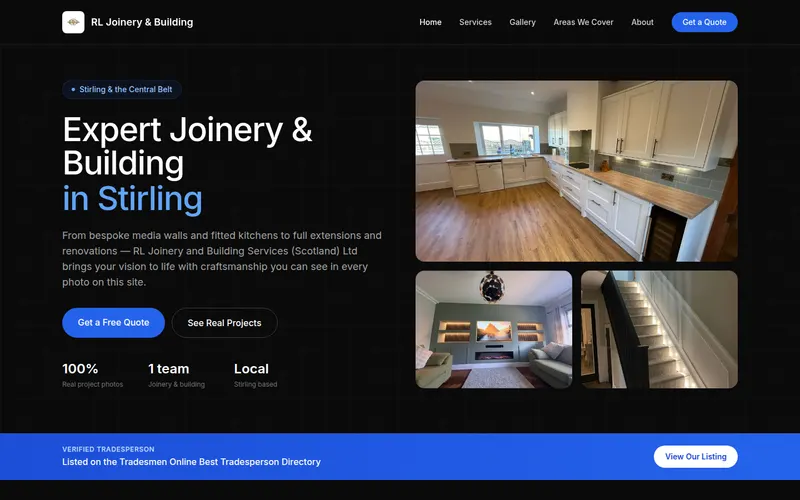Click 'Joinery & building' caption
The width and height of the screenshot is (800, 500).
click(176, 384)
